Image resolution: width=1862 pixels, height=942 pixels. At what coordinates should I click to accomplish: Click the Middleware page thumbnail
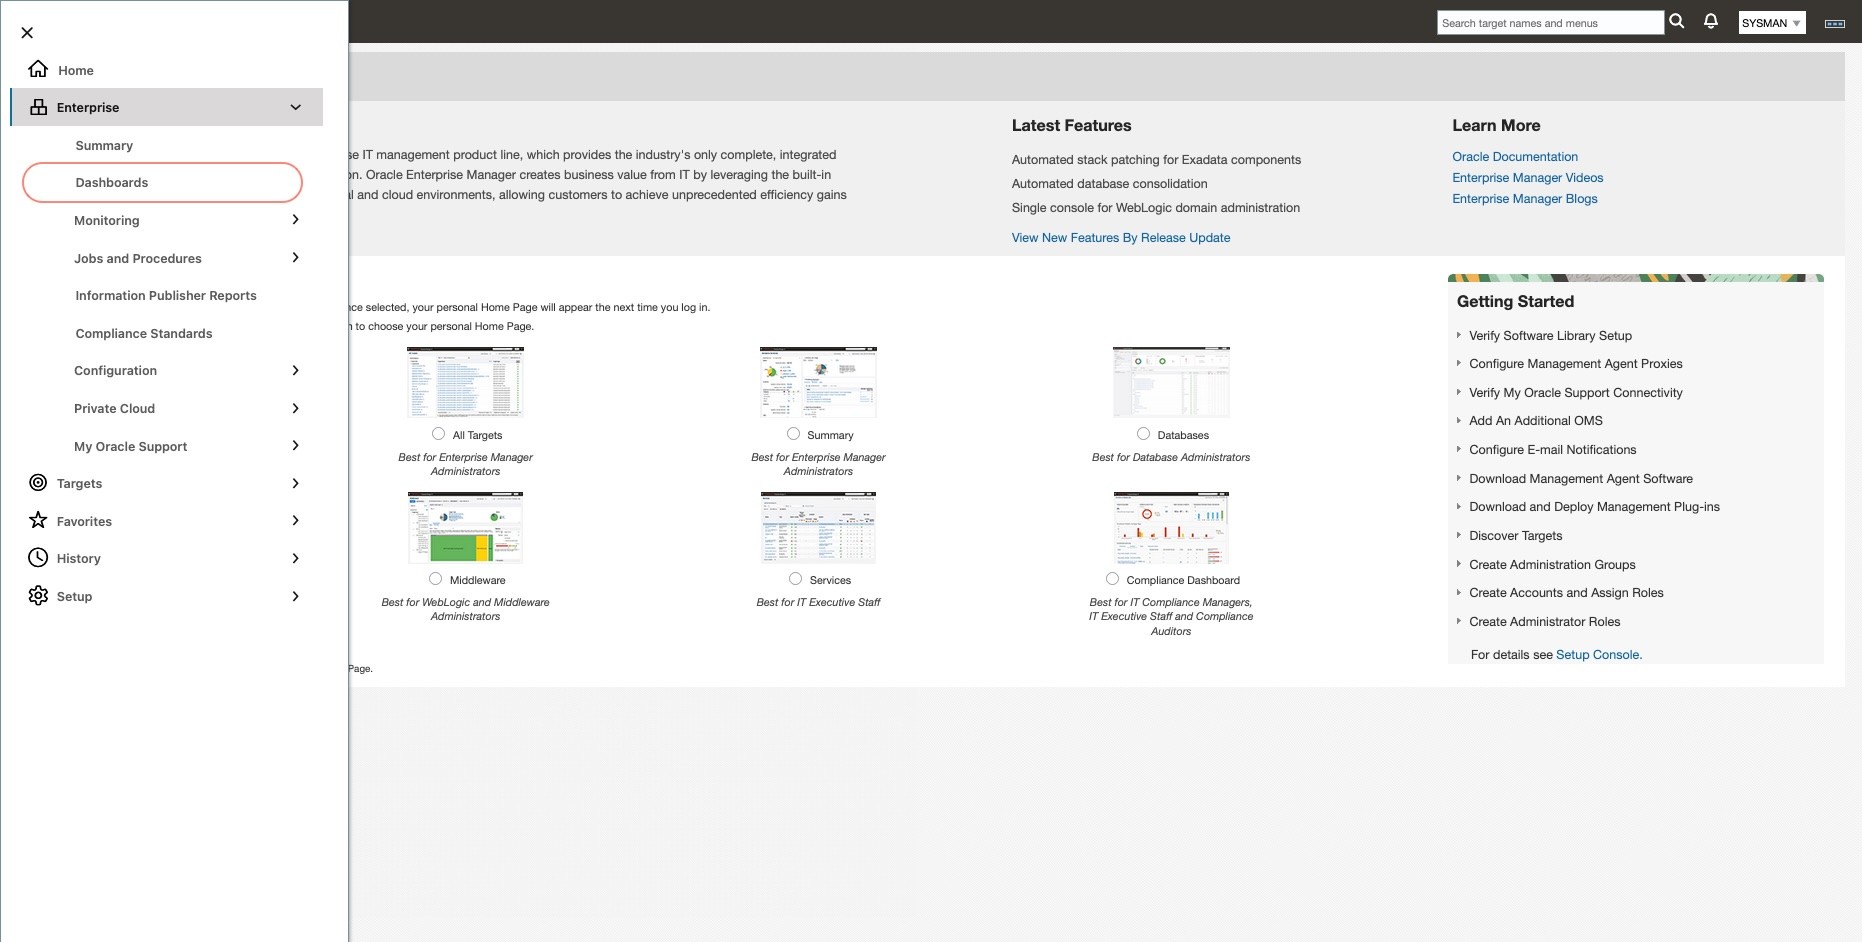[x=465, y=527]
